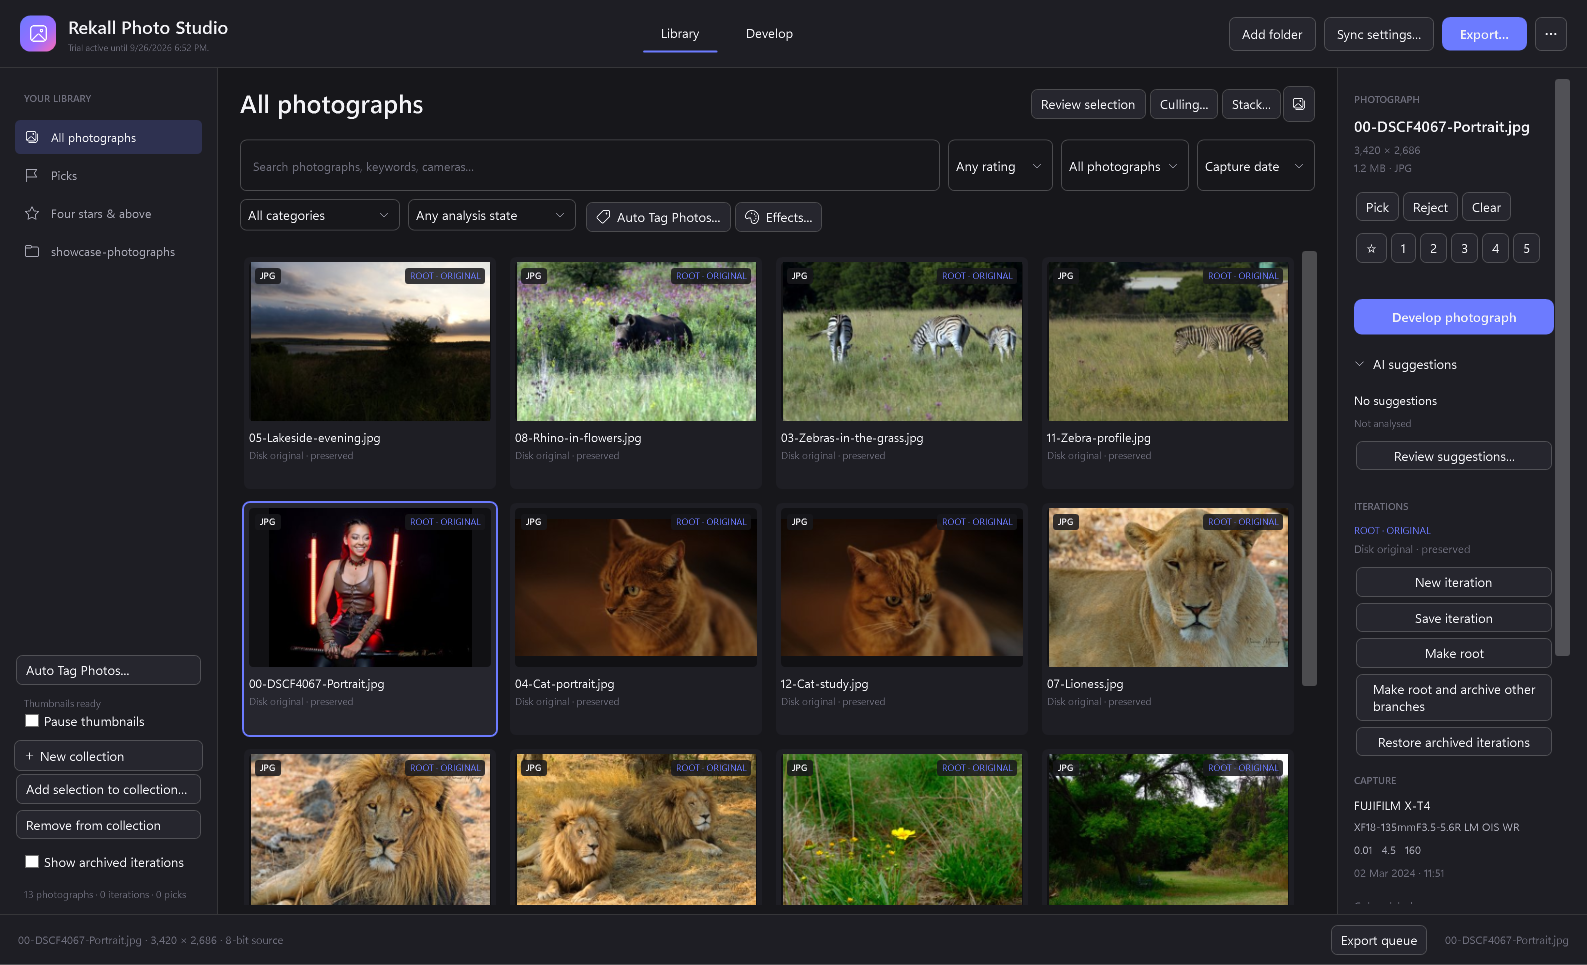The image size is (1587, 965).
Task: Click the image view icon beside Stack
Action: 1298,104
